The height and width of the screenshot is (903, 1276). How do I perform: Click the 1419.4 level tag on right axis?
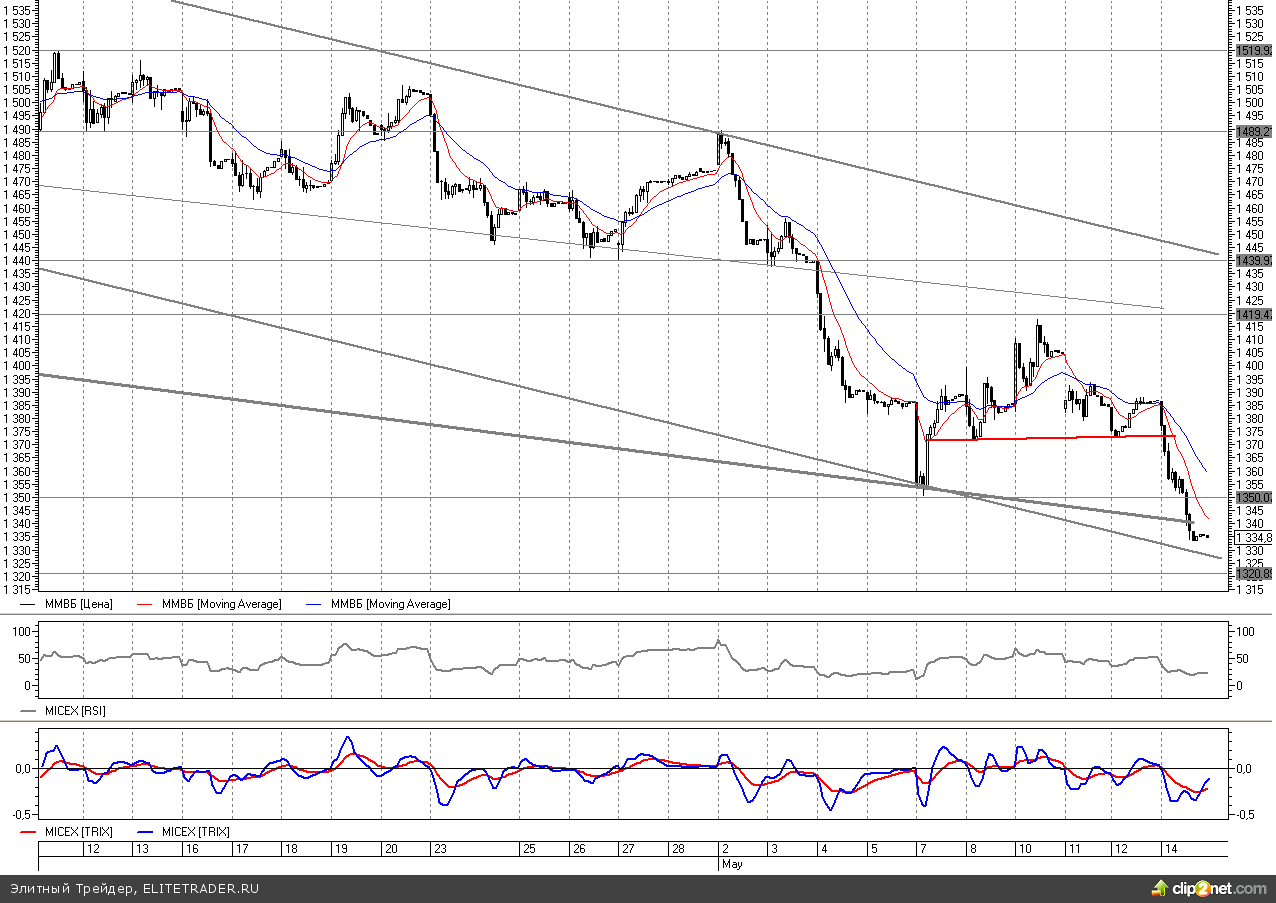1253,314
